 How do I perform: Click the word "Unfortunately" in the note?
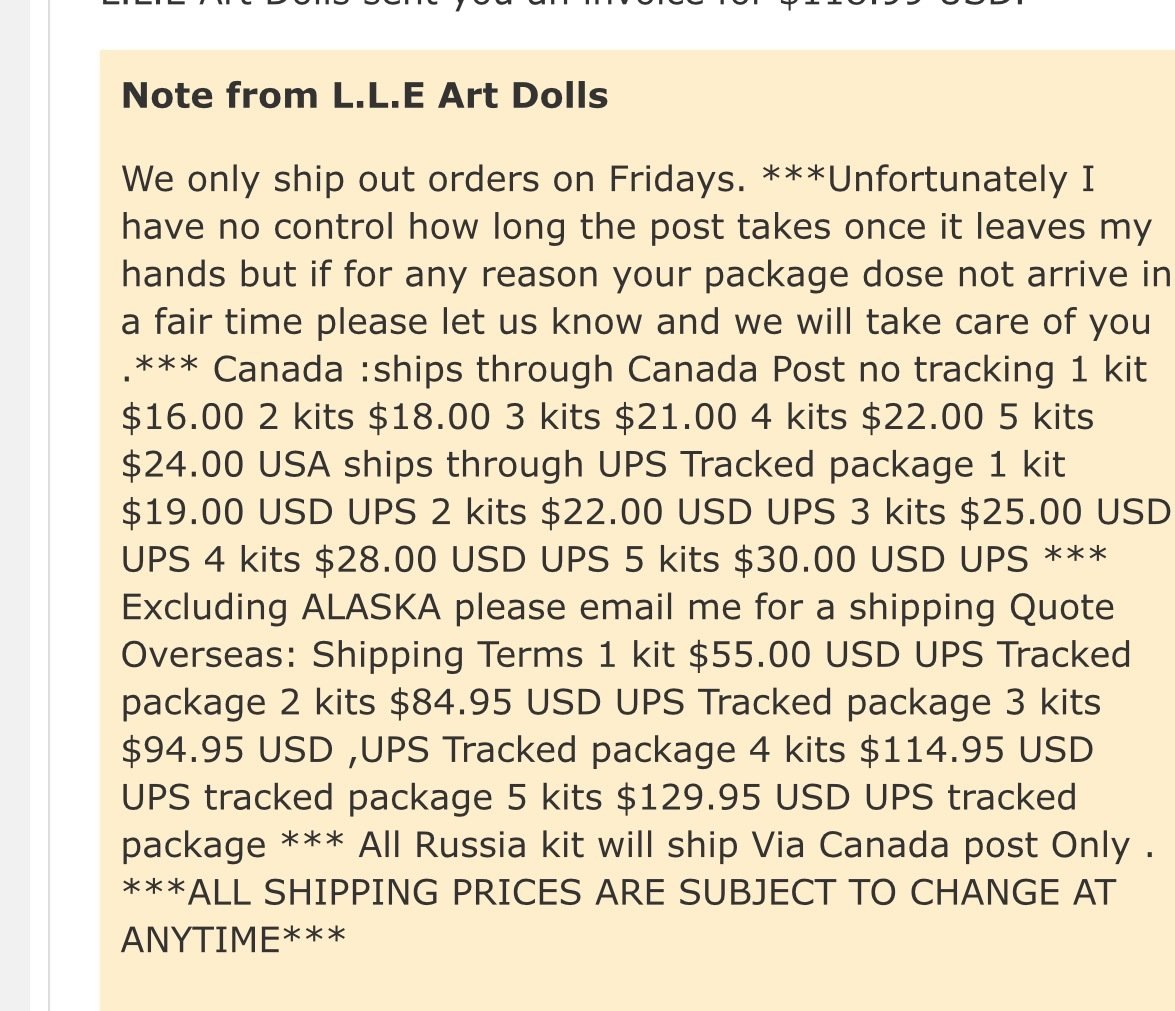click(946, 180)
